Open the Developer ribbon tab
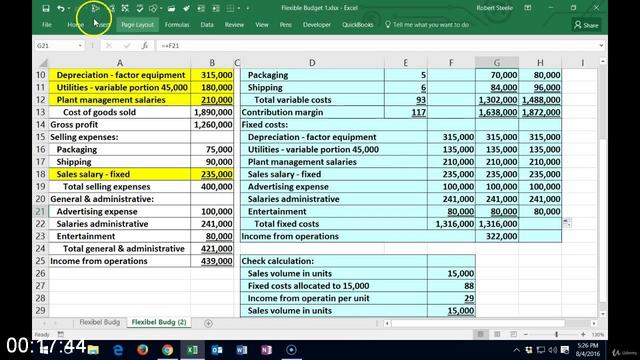This screenshot has height=360, width=640. tap(317, 25)
